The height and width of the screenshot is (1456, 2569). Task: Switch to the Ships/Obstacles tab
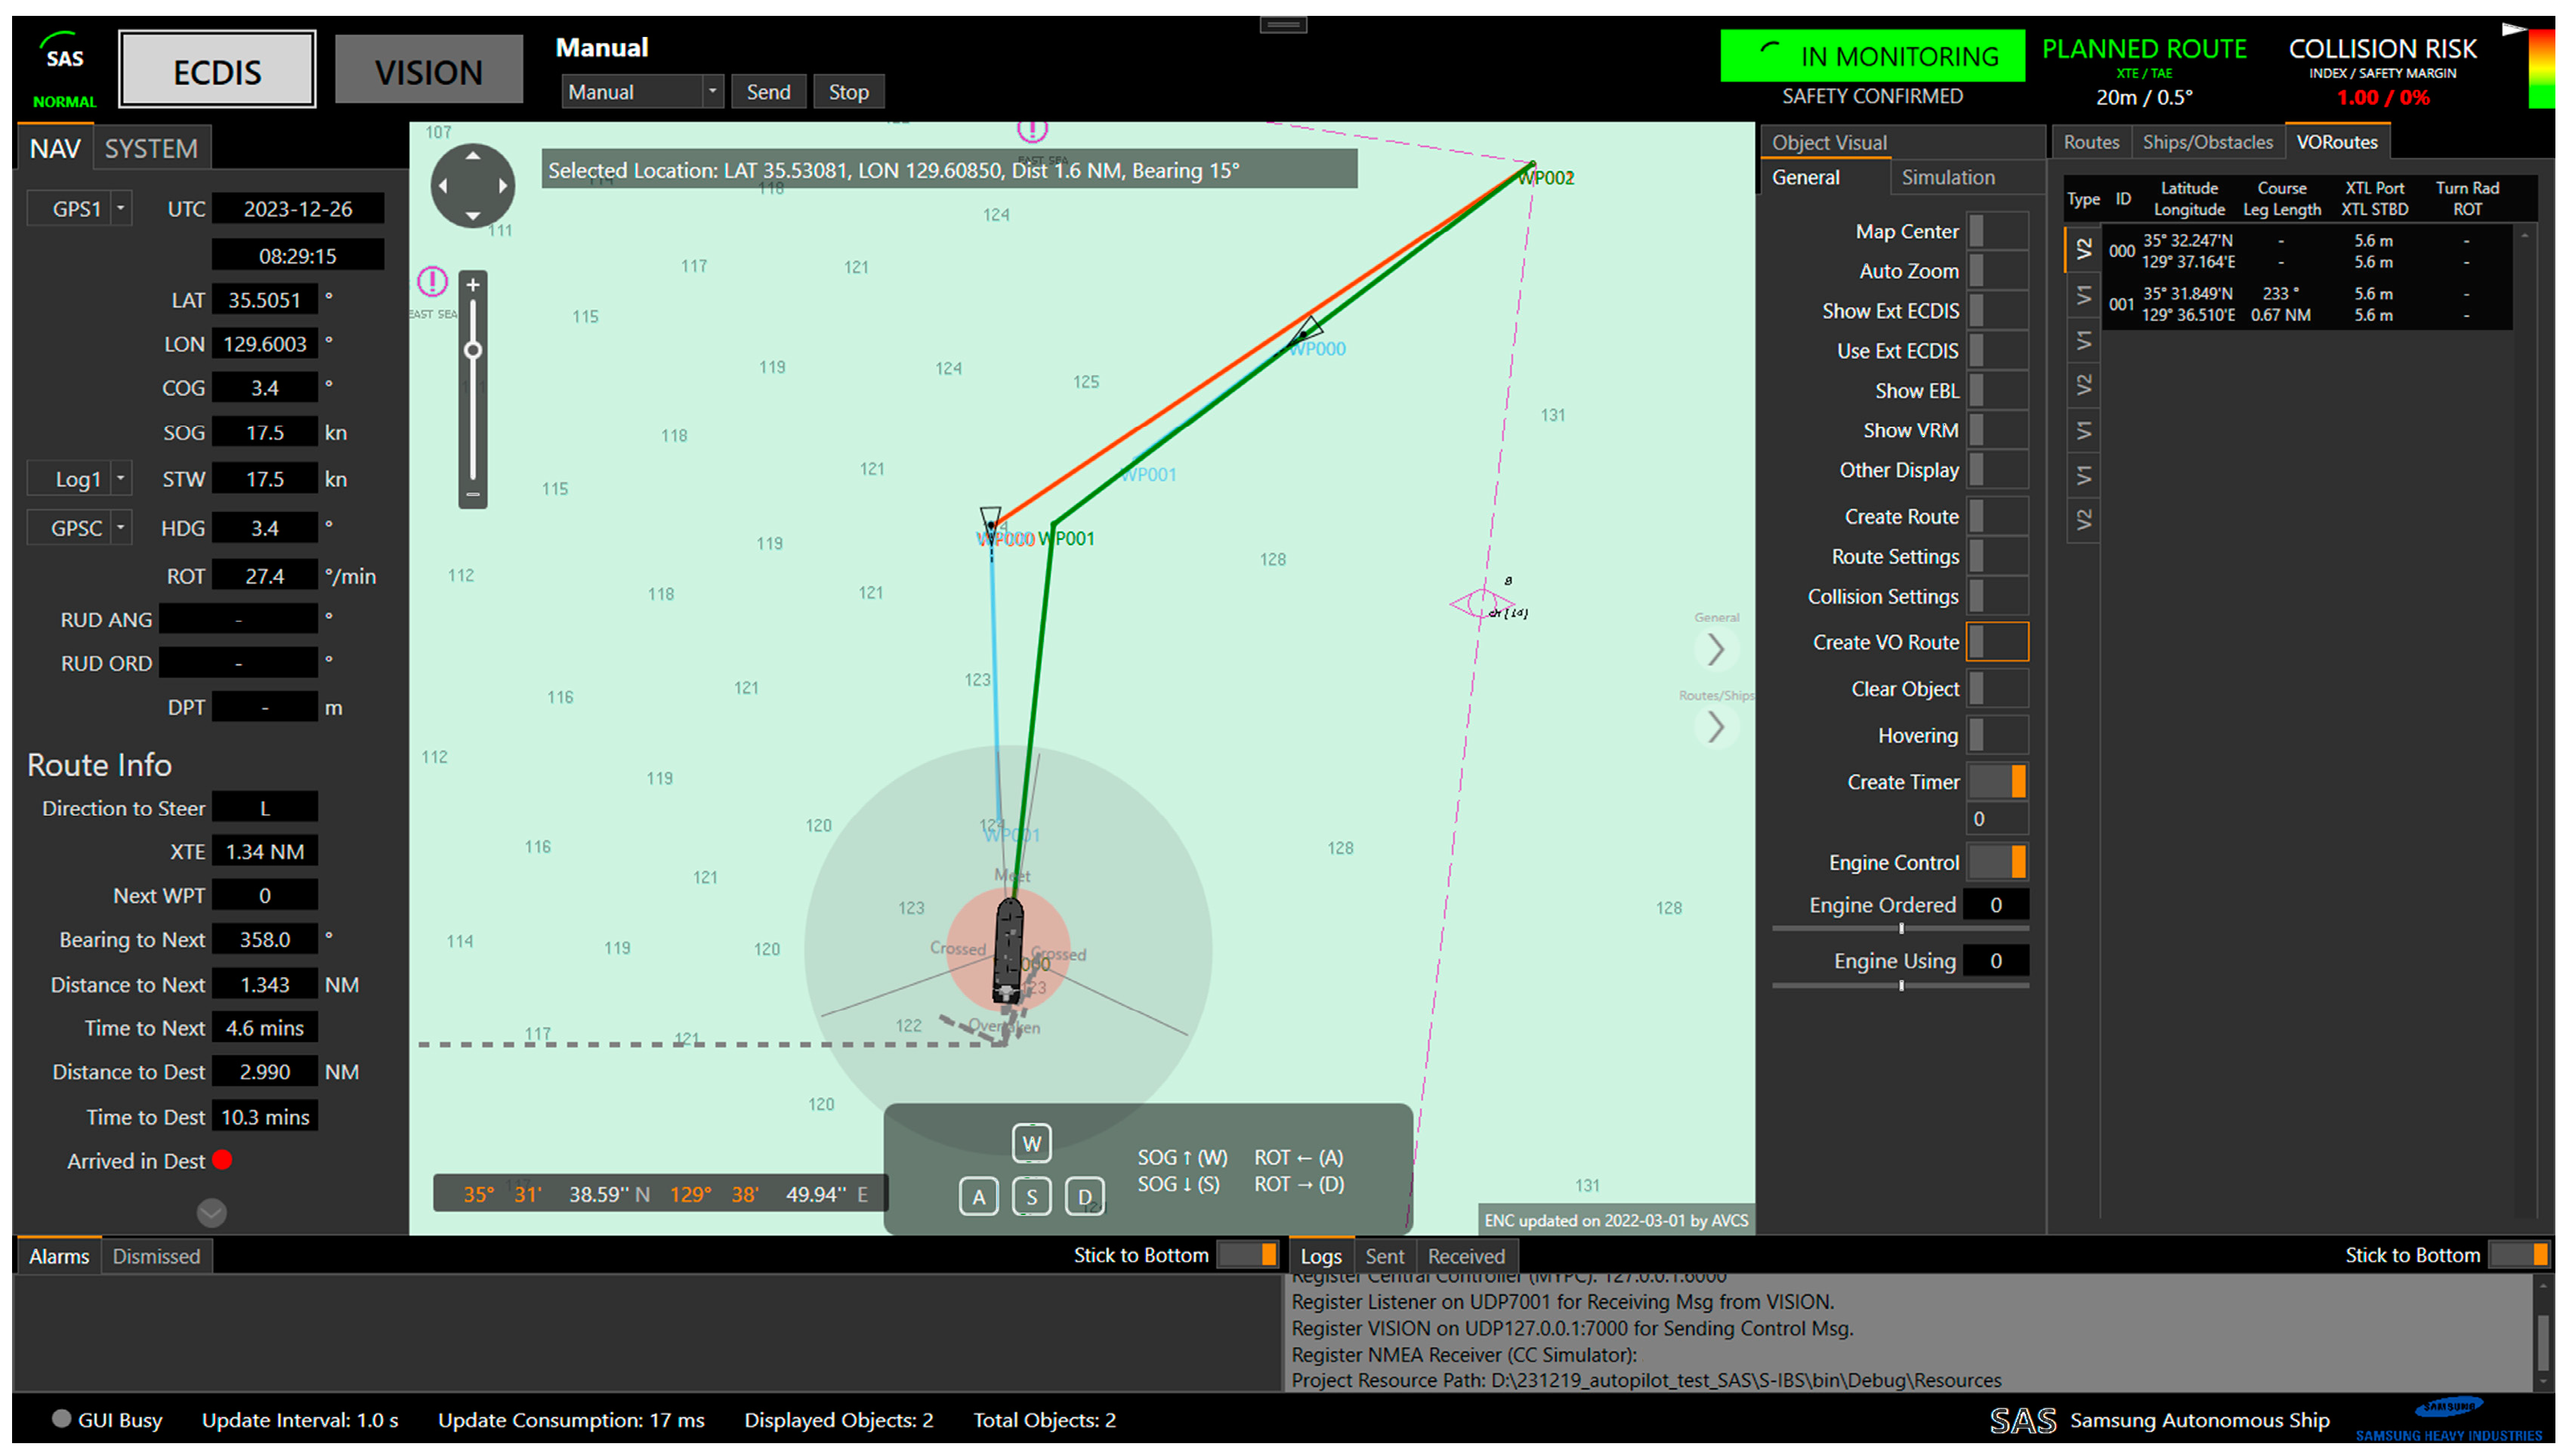click(2207, 142)
